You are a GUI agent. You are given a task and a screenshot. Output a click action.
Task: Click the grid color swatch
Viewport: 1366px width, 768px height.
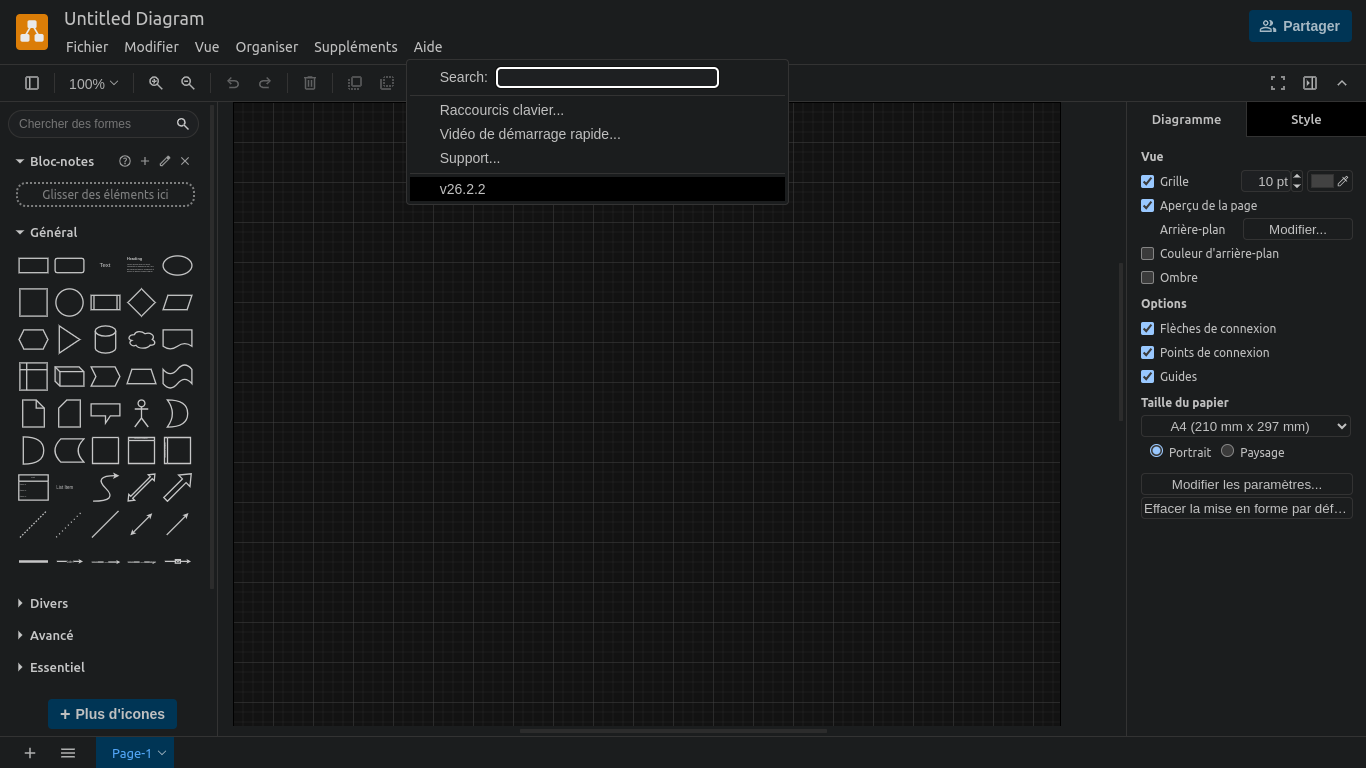[x=1322, y=181]
